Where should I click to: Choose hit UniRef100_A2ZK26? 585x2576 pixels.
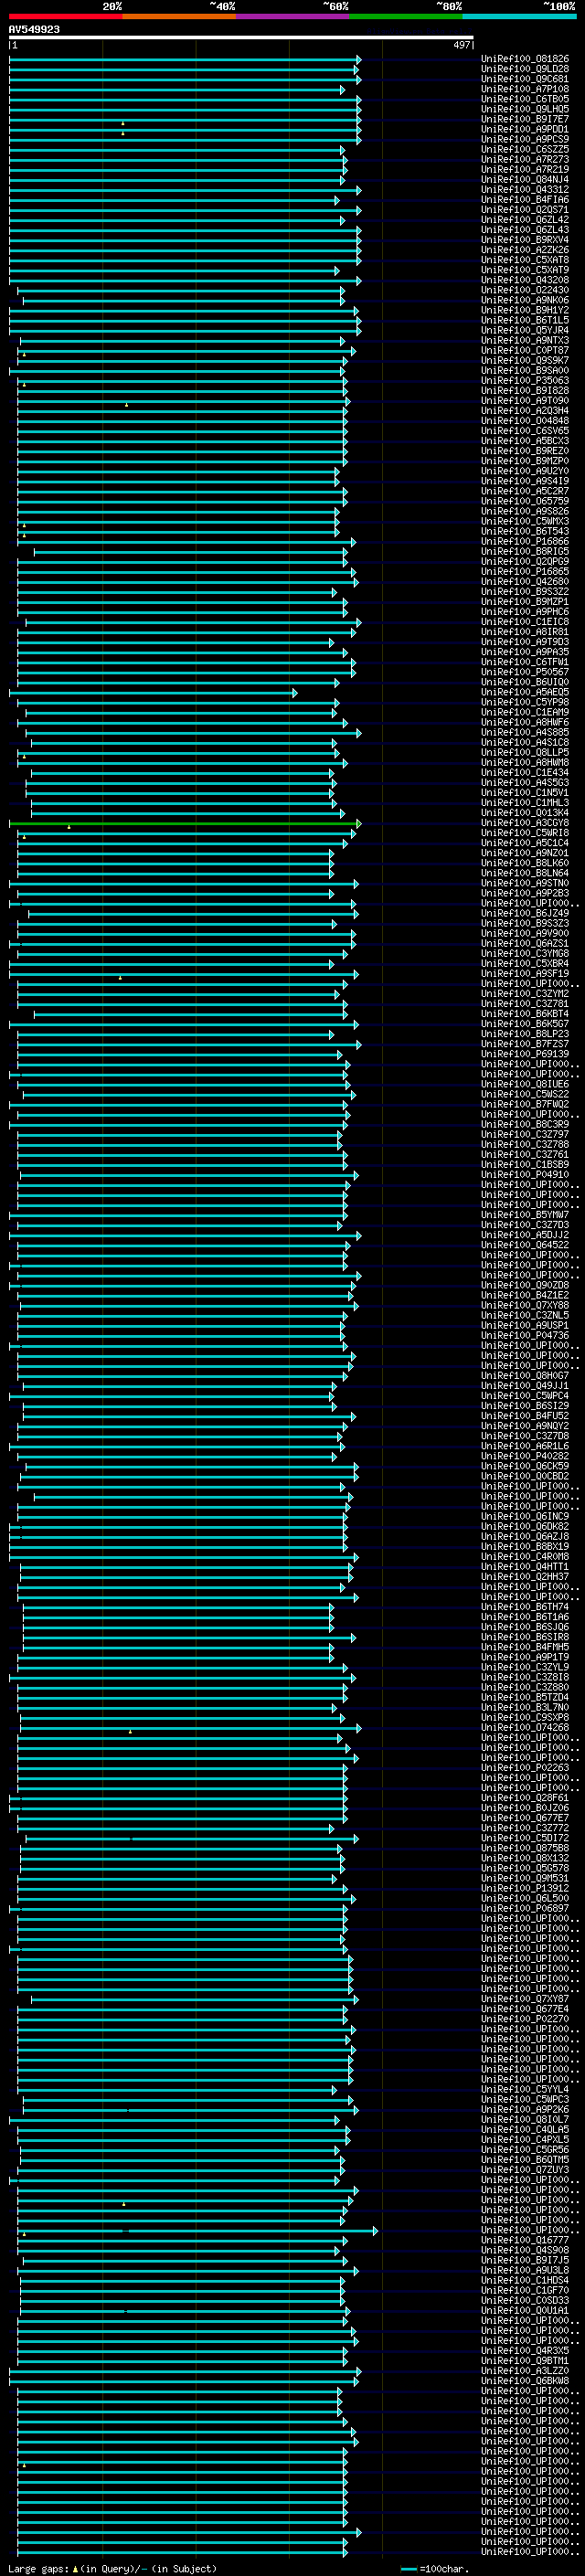(x=525, y=250)
